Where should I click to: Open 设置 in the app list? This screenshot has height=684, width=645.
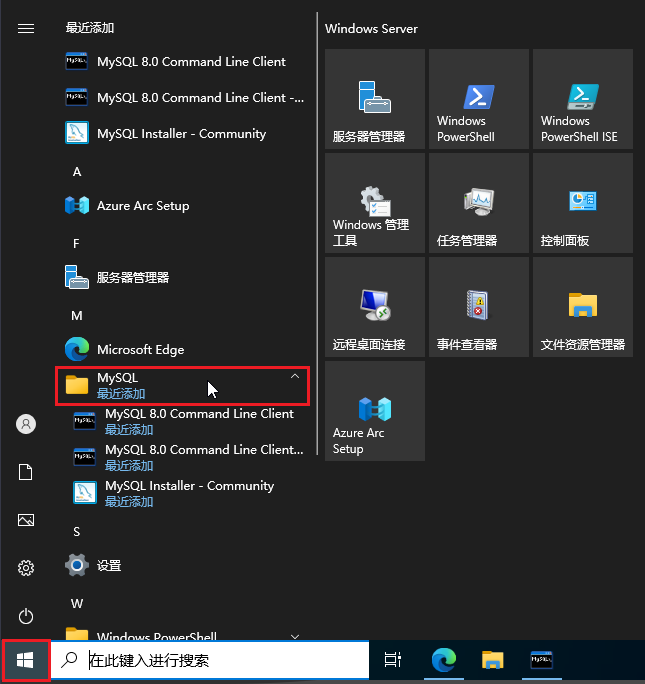[182, 565]
